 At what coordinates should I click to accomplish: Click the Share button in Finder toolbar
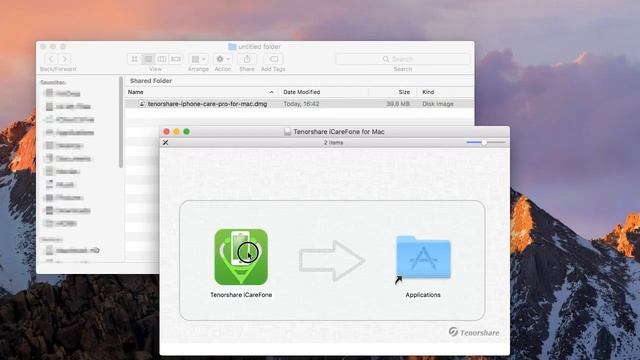pos(247,59)
